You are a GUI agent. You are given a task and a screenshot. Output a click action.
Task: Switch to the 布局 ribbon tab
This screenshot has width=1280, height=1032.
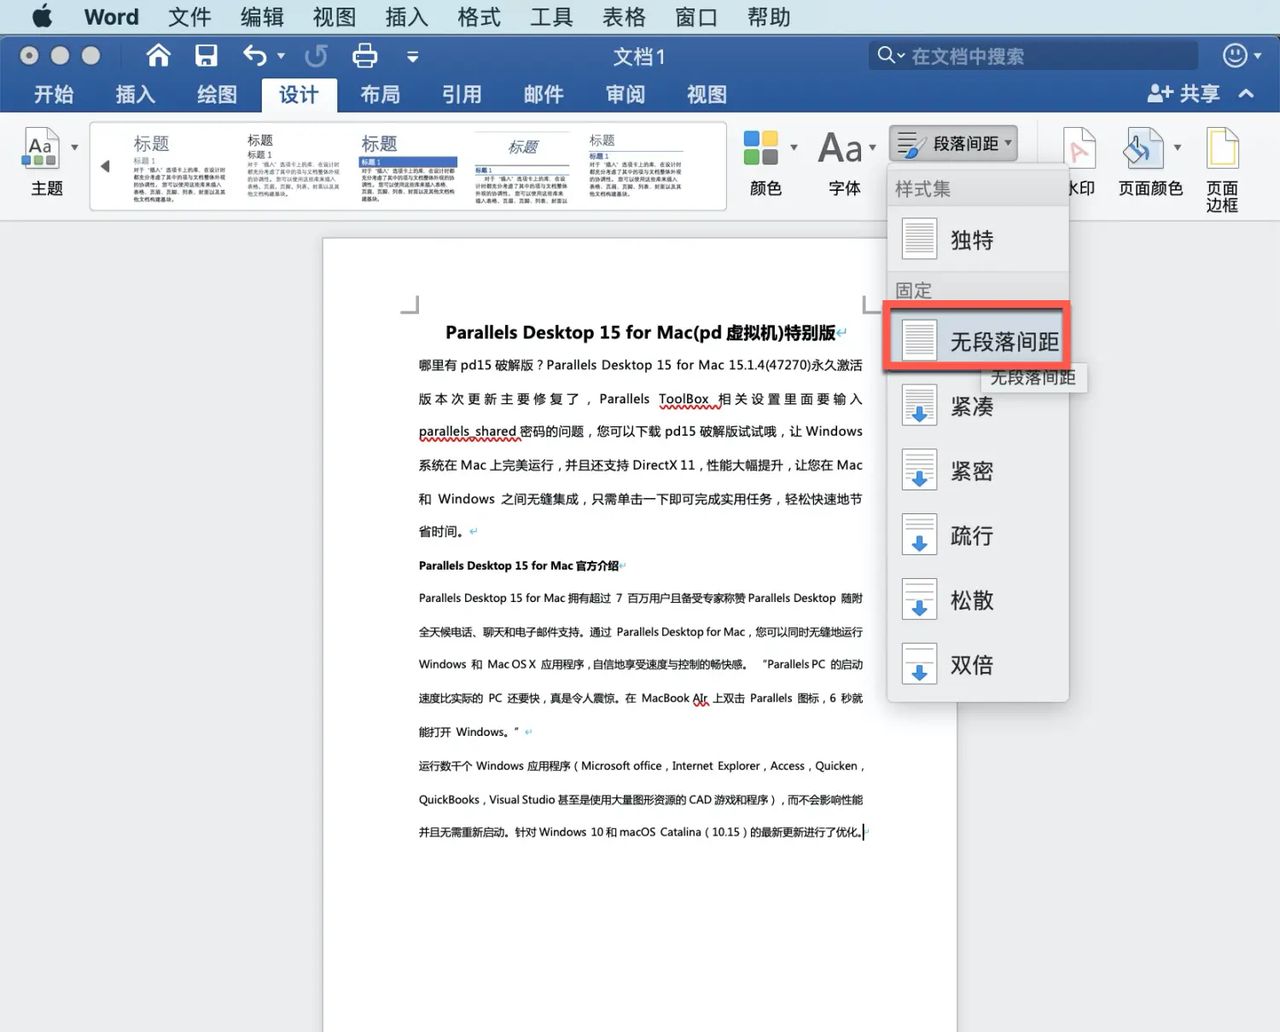(x=378, y=94)
